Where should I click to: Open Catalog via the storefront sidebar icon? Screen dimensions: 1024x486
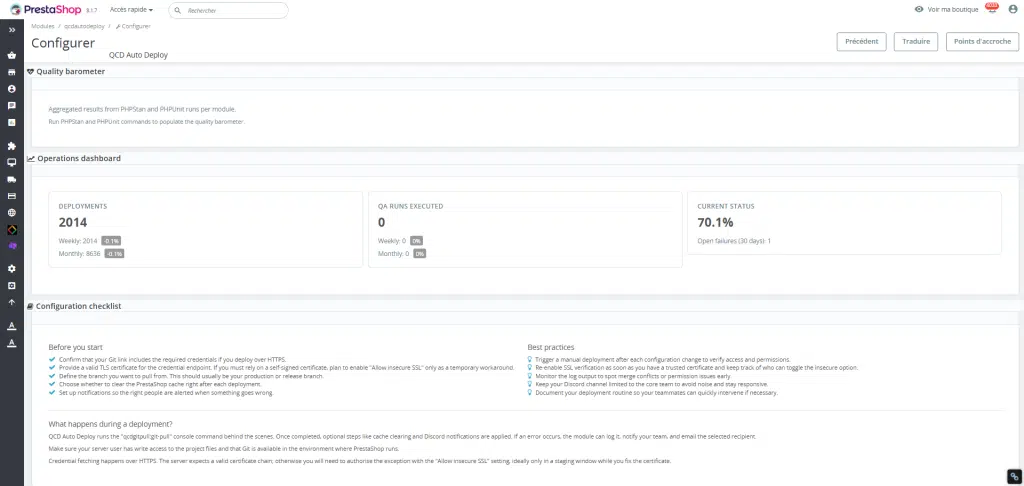pyautogui.click(x=12, y=72)
